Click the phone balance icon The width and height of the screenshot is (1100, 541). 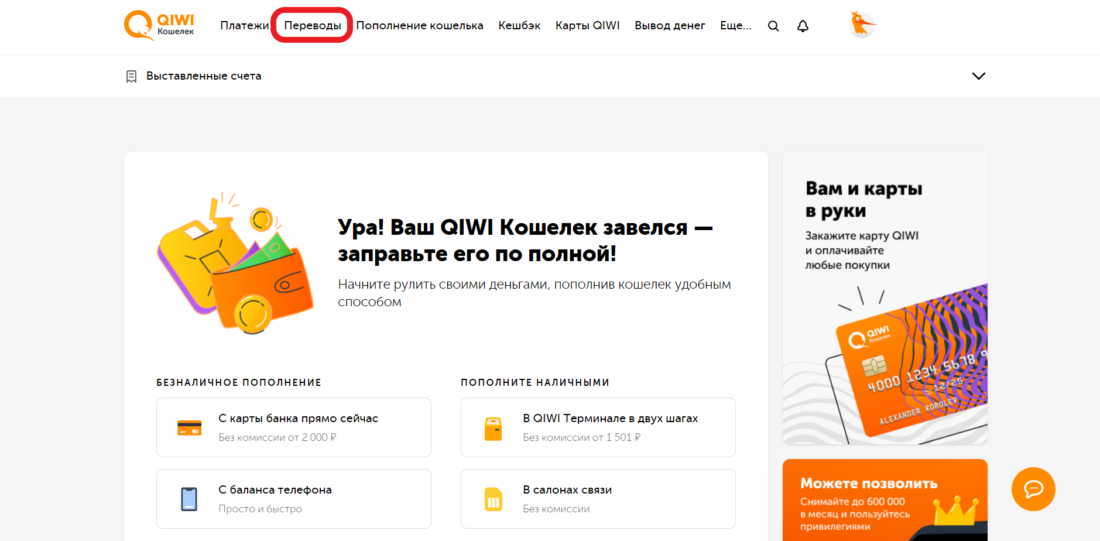pyautogui.click(x=189, y=499)
